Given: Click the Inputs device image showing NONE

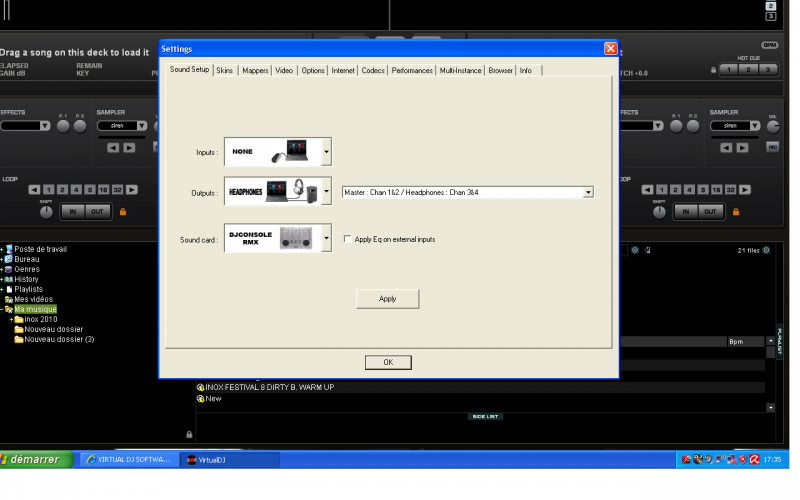Looking at the screenshot, I should pos(272,152).
